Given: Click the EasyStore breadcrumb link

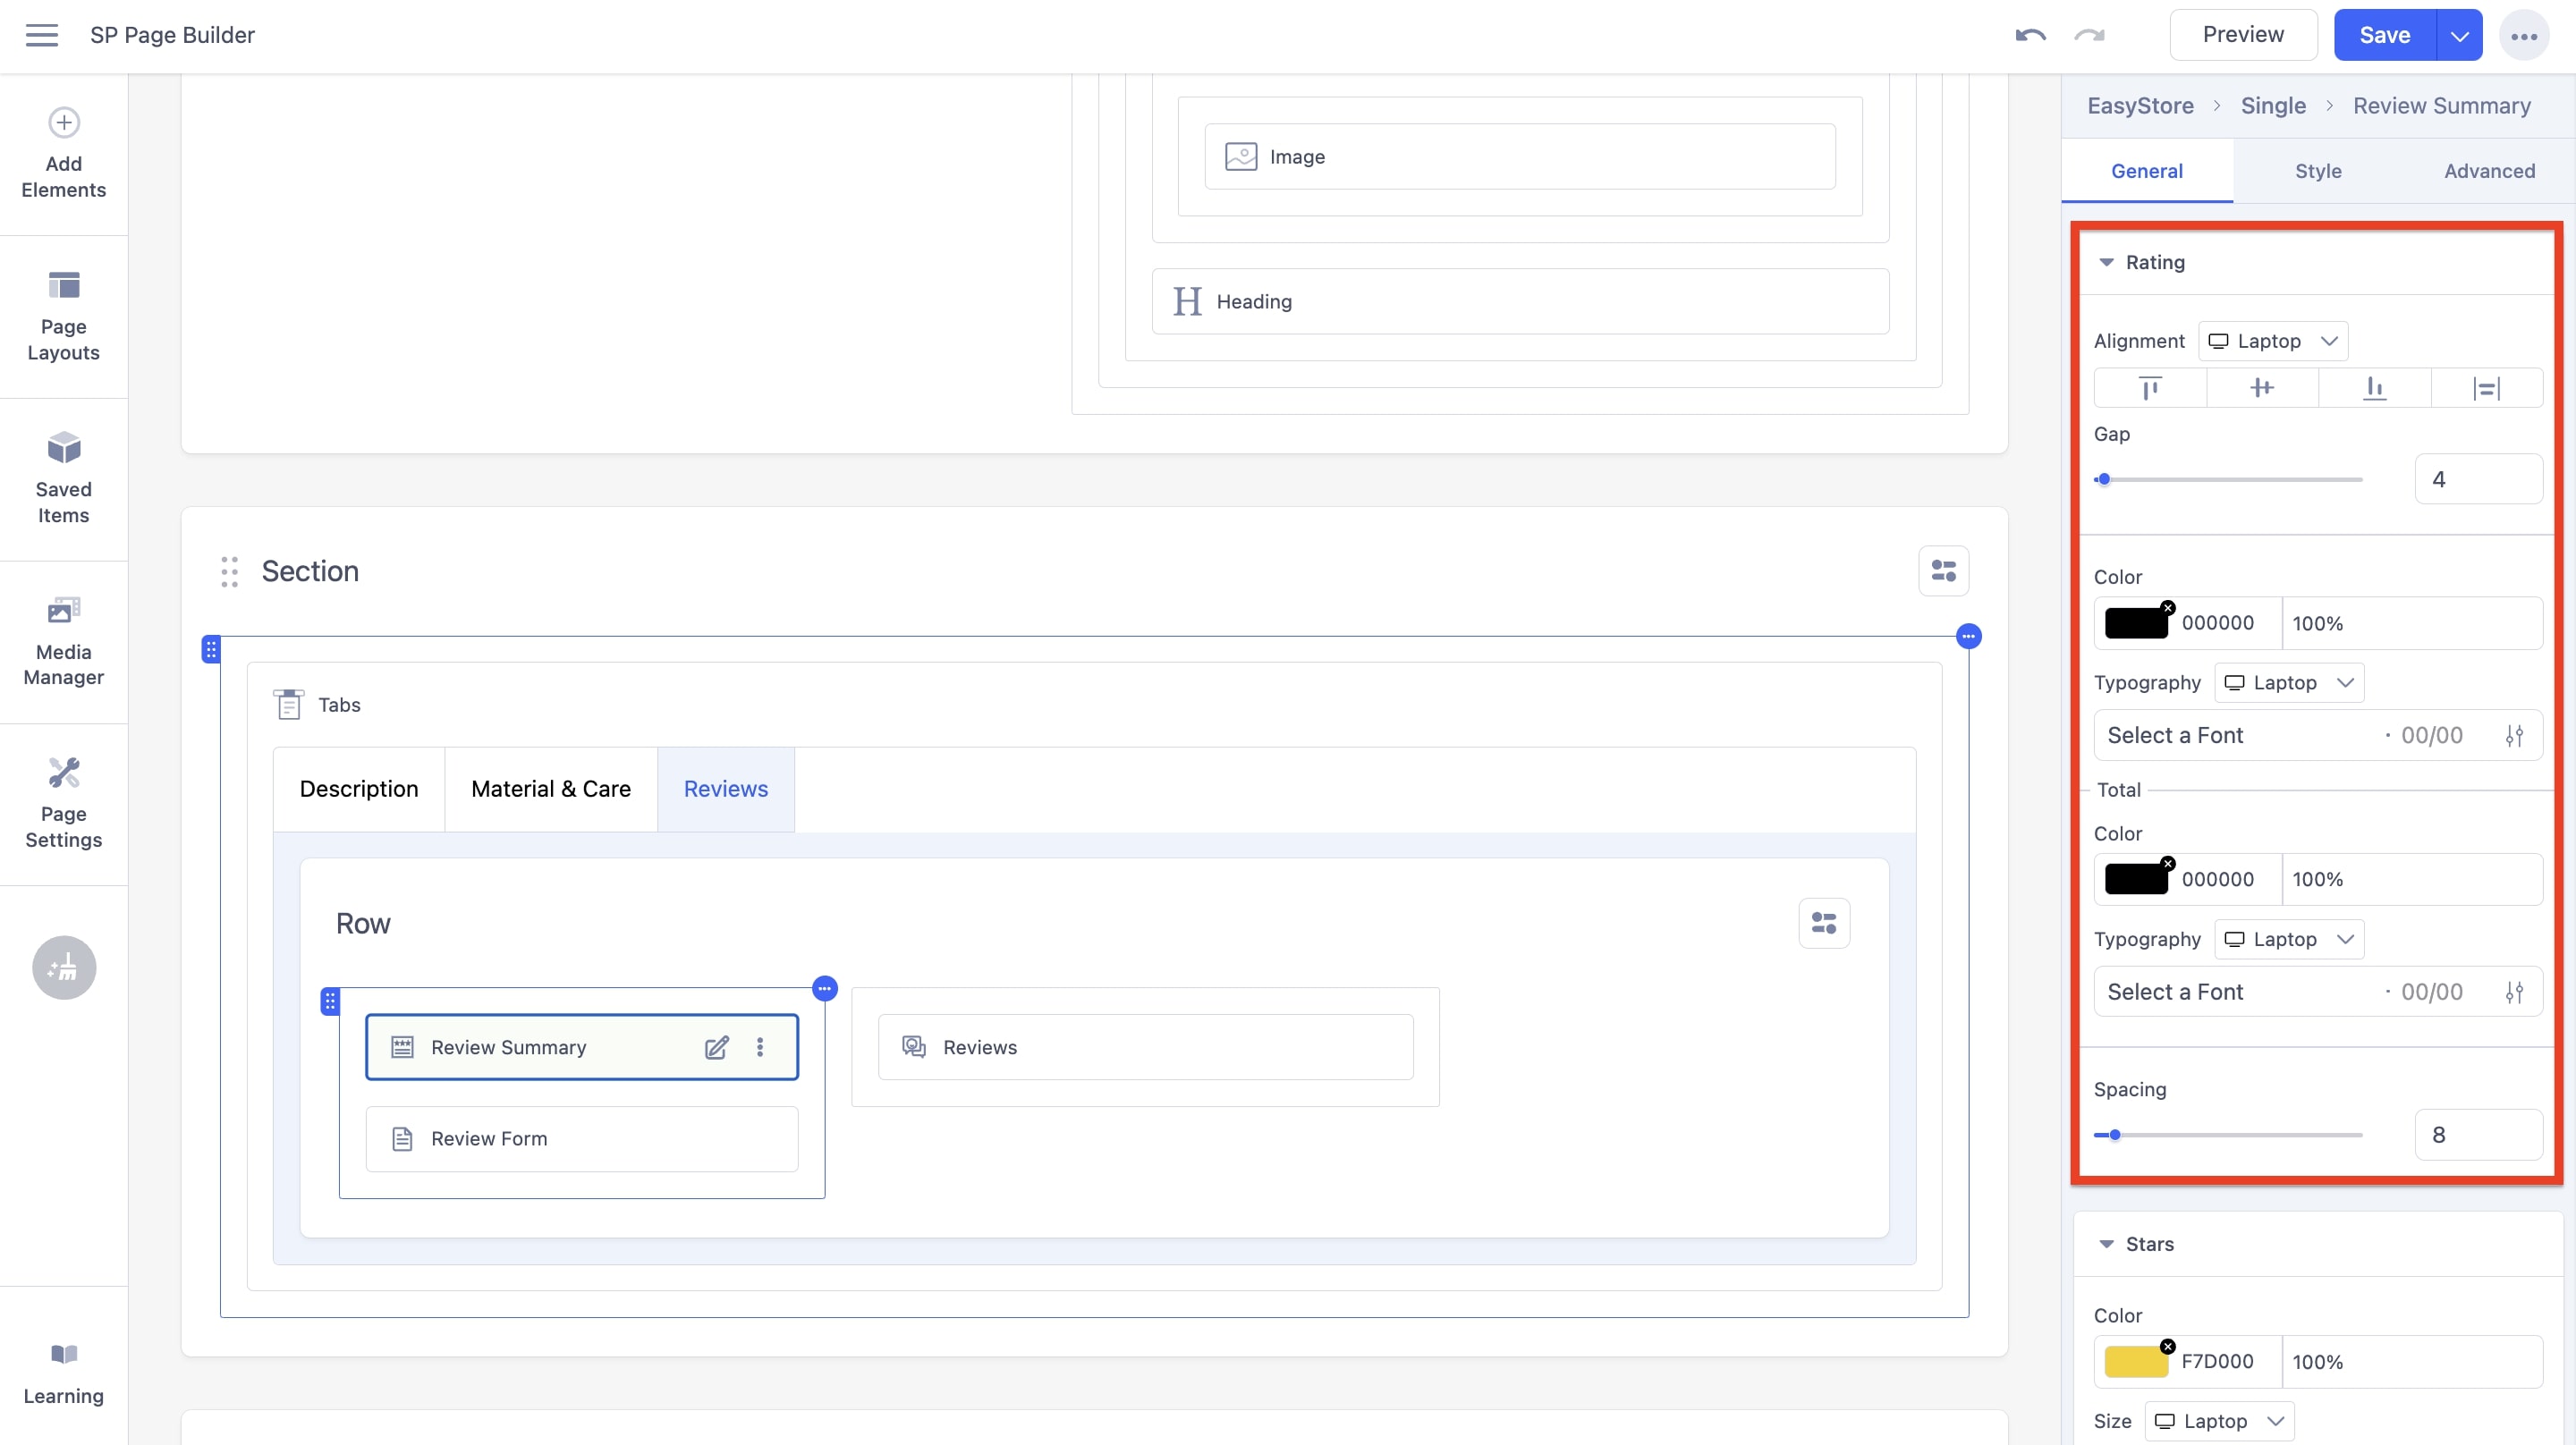Looking at the screenshot, I should (x=2140, y=106).
